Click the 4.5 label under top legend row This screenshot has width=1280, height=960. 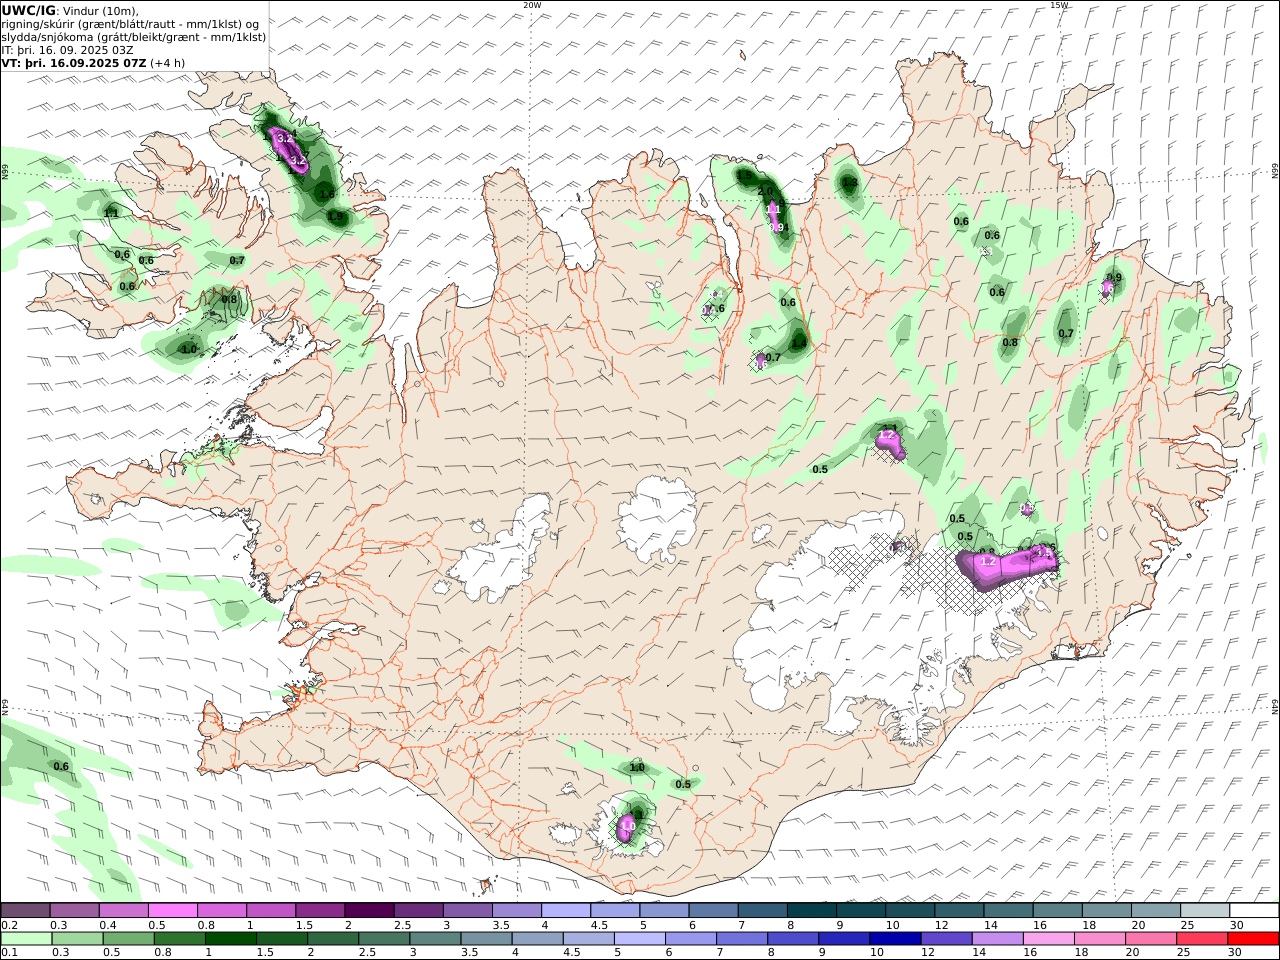pos(599,925)
